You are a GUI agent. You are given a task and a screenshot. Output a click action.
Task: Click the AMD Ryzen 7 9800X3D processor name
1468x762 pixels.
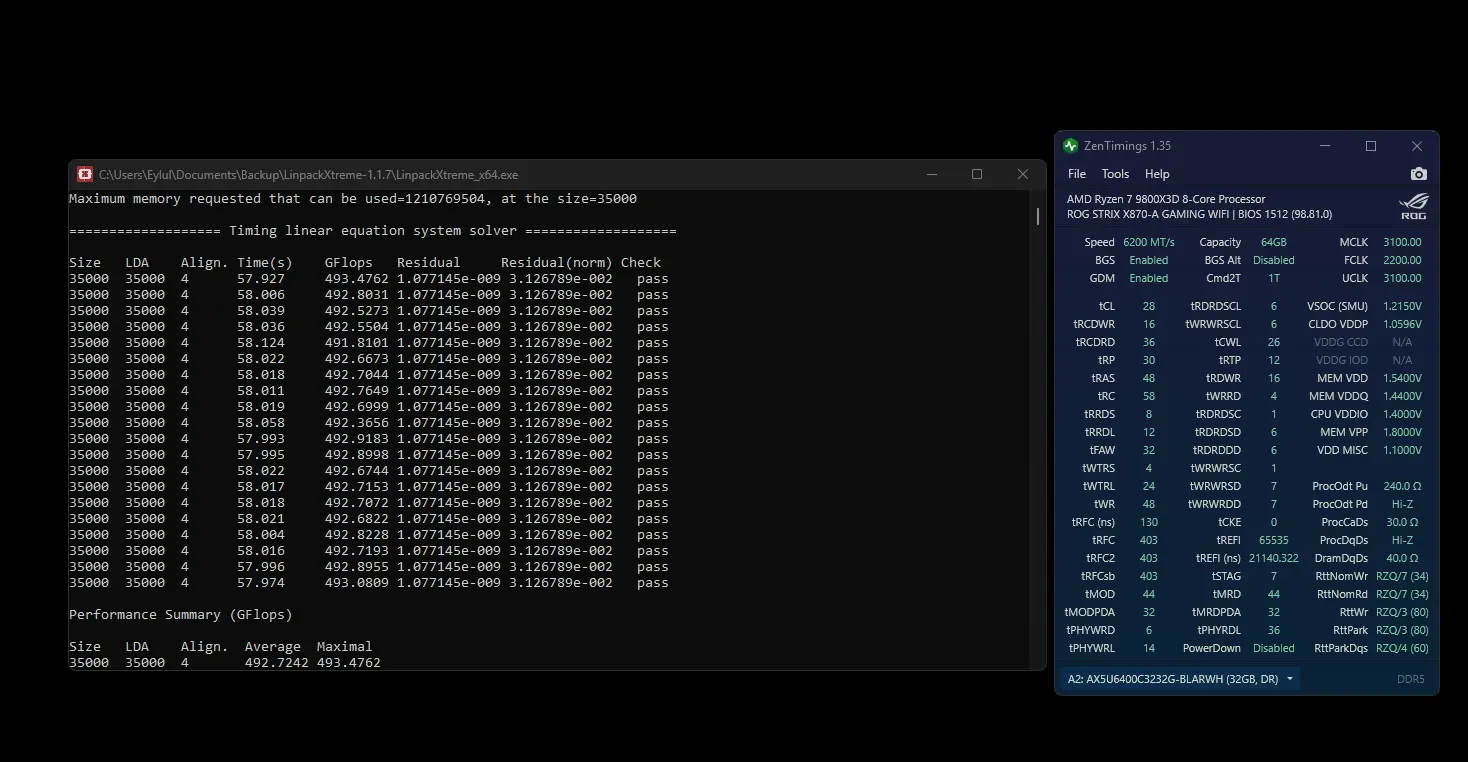(1166, 199)
